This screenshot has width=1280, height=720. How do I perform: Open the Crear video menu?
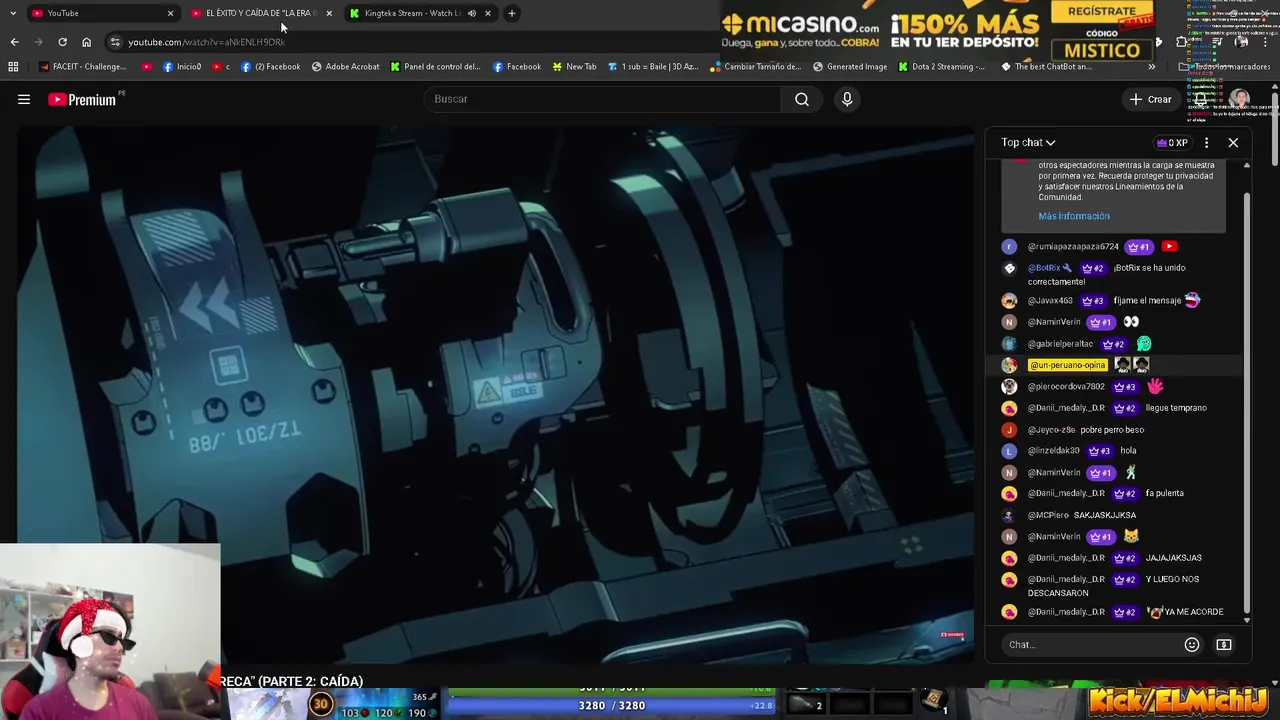tap(1150, 99)
